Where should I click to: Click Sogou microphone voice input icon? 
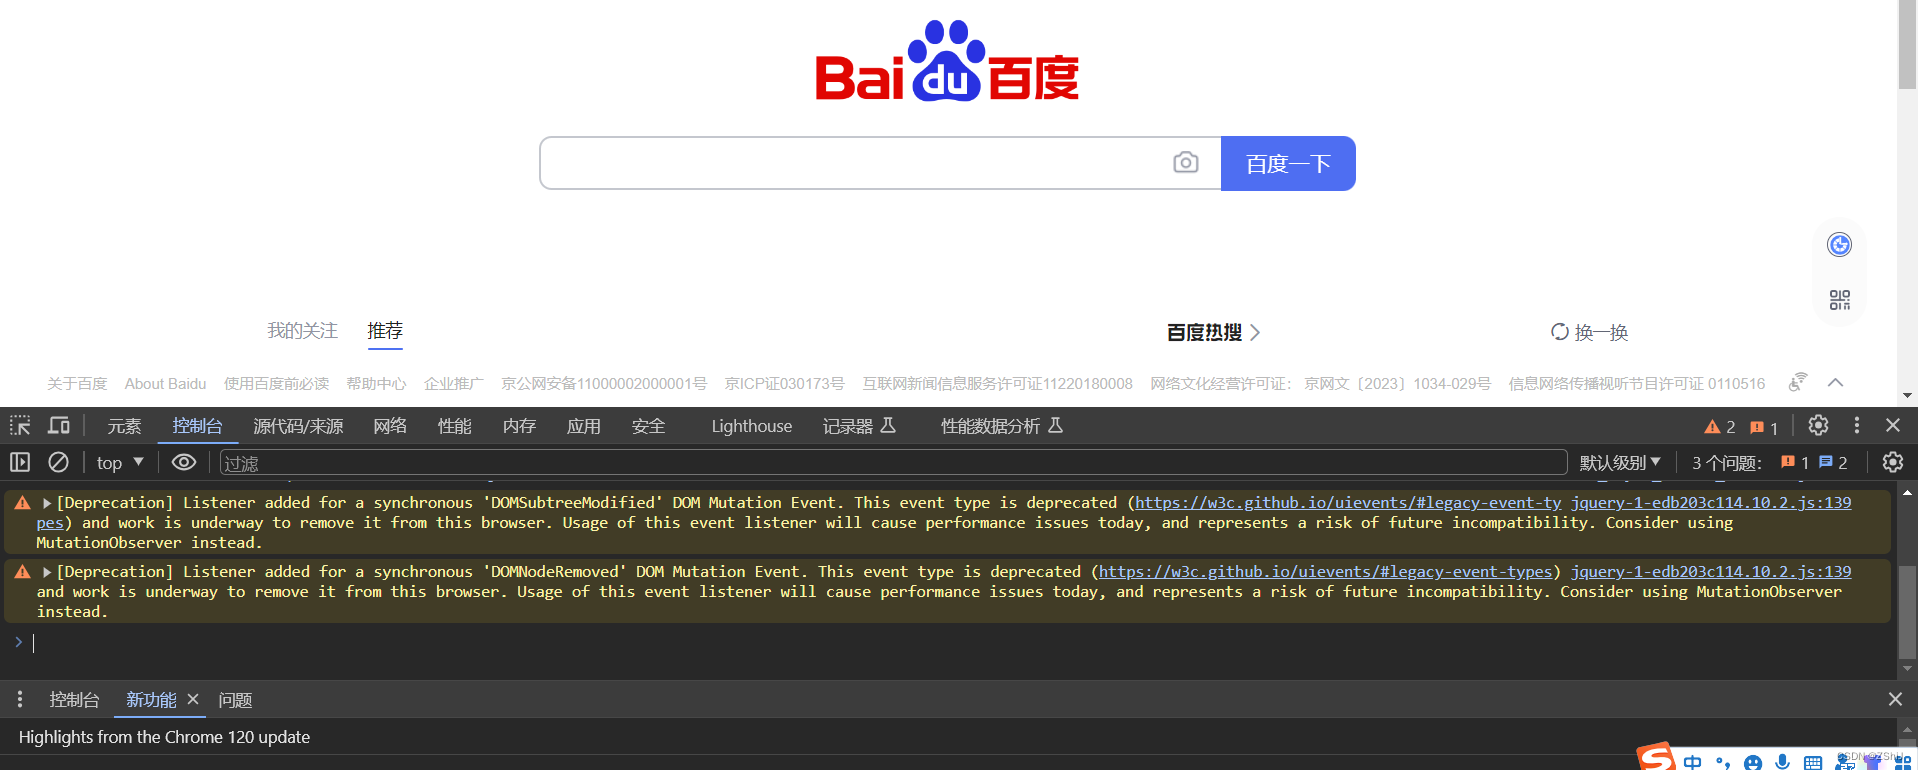[1782, 762]
